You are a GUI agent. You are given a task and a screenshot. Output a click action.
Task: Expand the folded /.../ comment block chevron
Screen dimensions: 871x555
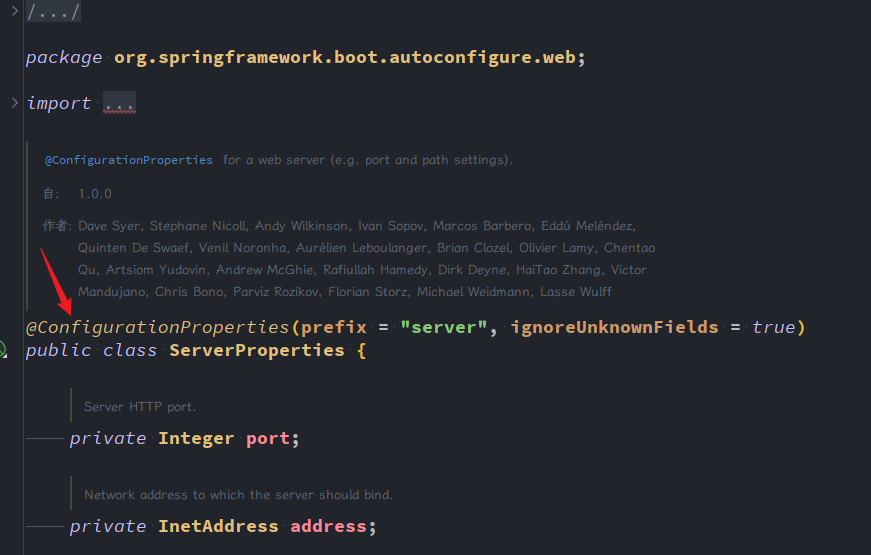point(14,11)
